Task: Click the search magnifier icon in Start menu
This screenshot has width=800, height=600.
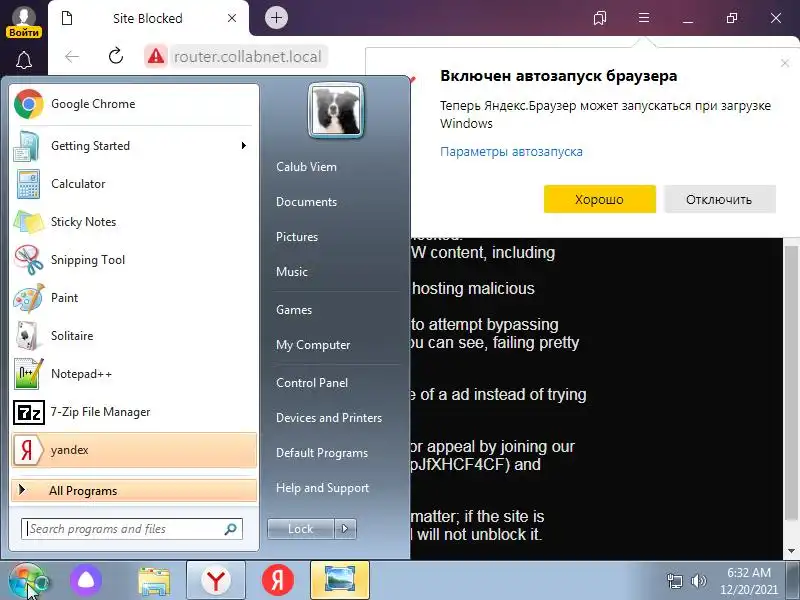Action: click(231, 529)
